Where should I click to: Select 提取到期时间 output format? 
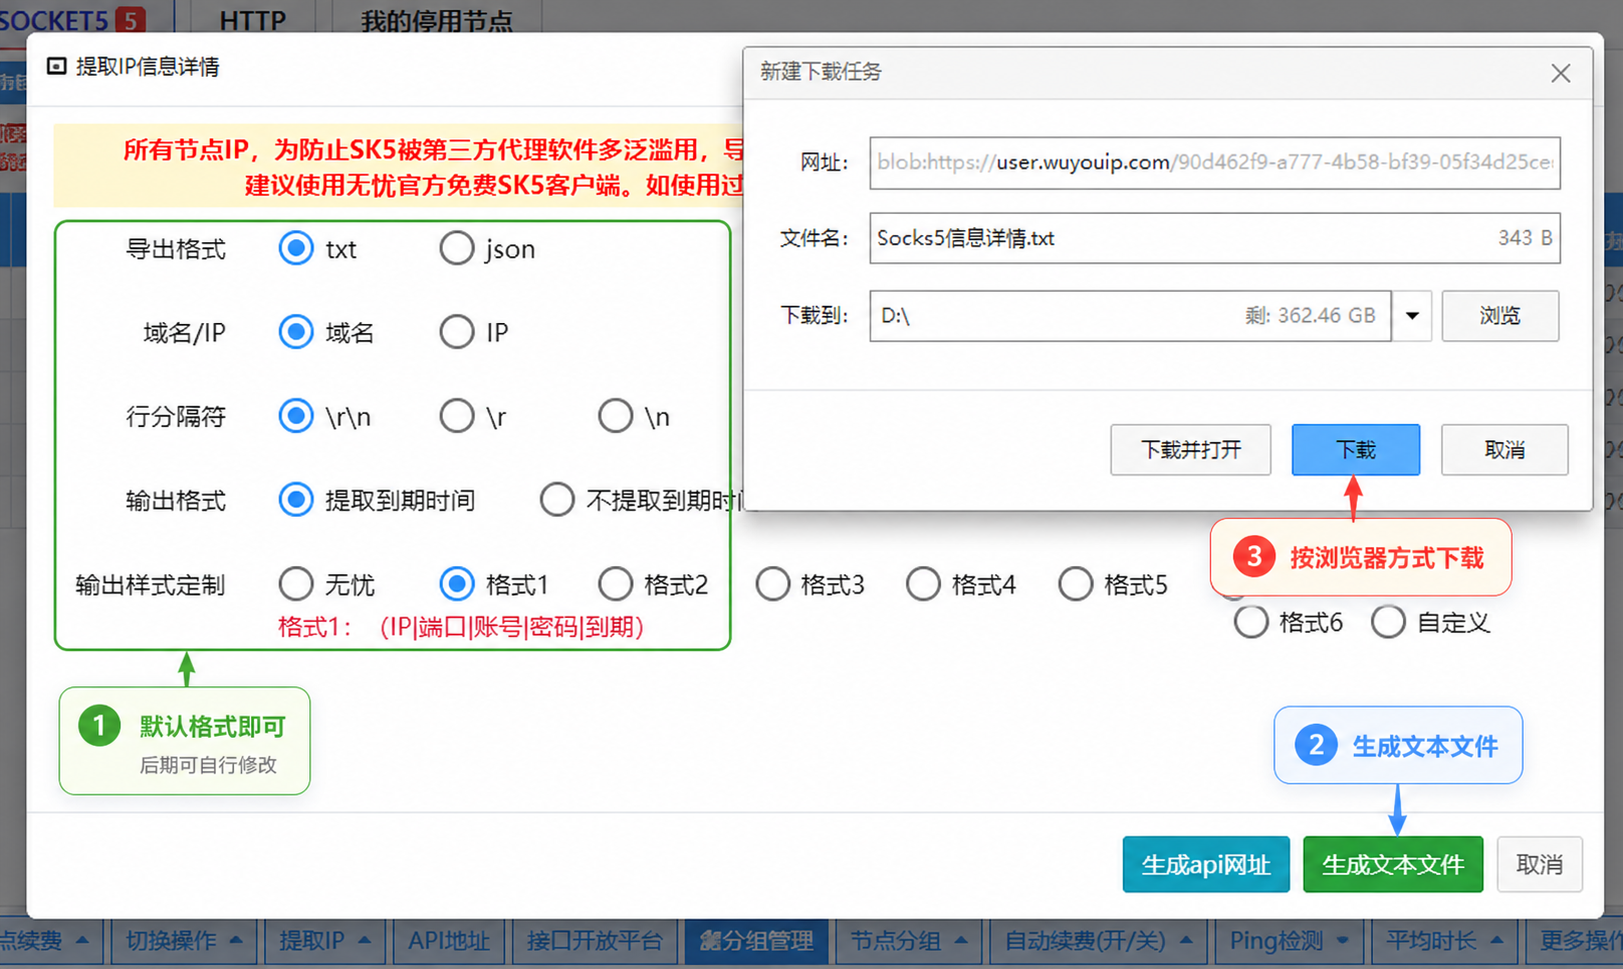295,500
